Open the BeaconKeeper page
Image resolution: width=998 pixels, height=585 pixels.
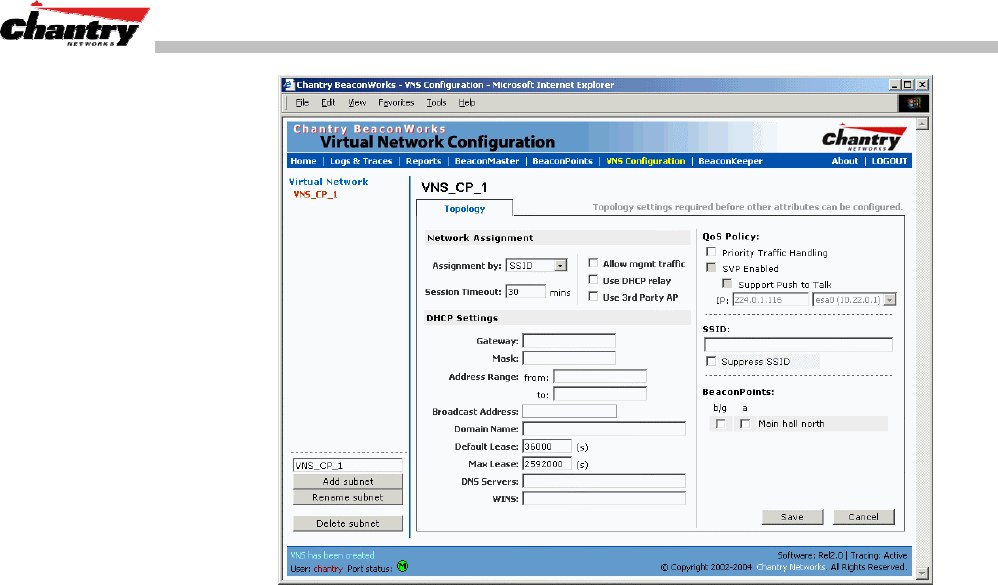[730, 161]
